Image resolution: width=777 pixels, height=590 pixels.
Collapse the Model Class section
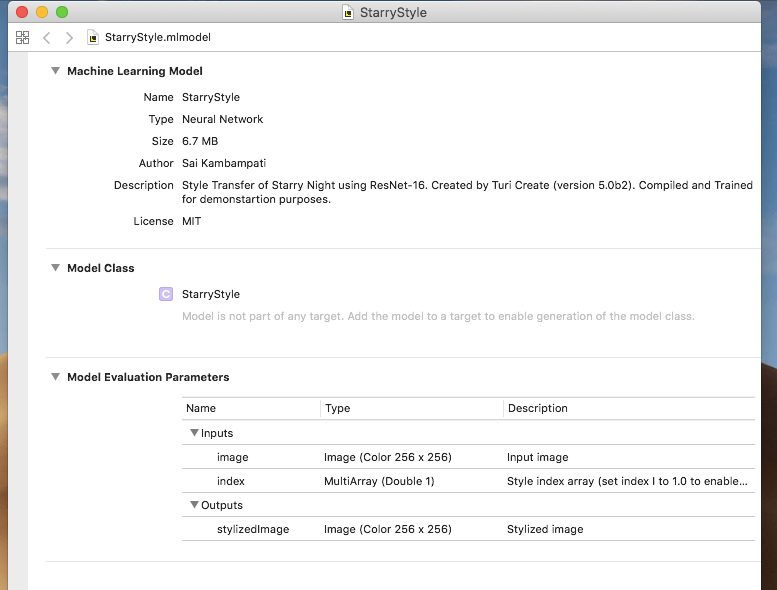(54, 268)
